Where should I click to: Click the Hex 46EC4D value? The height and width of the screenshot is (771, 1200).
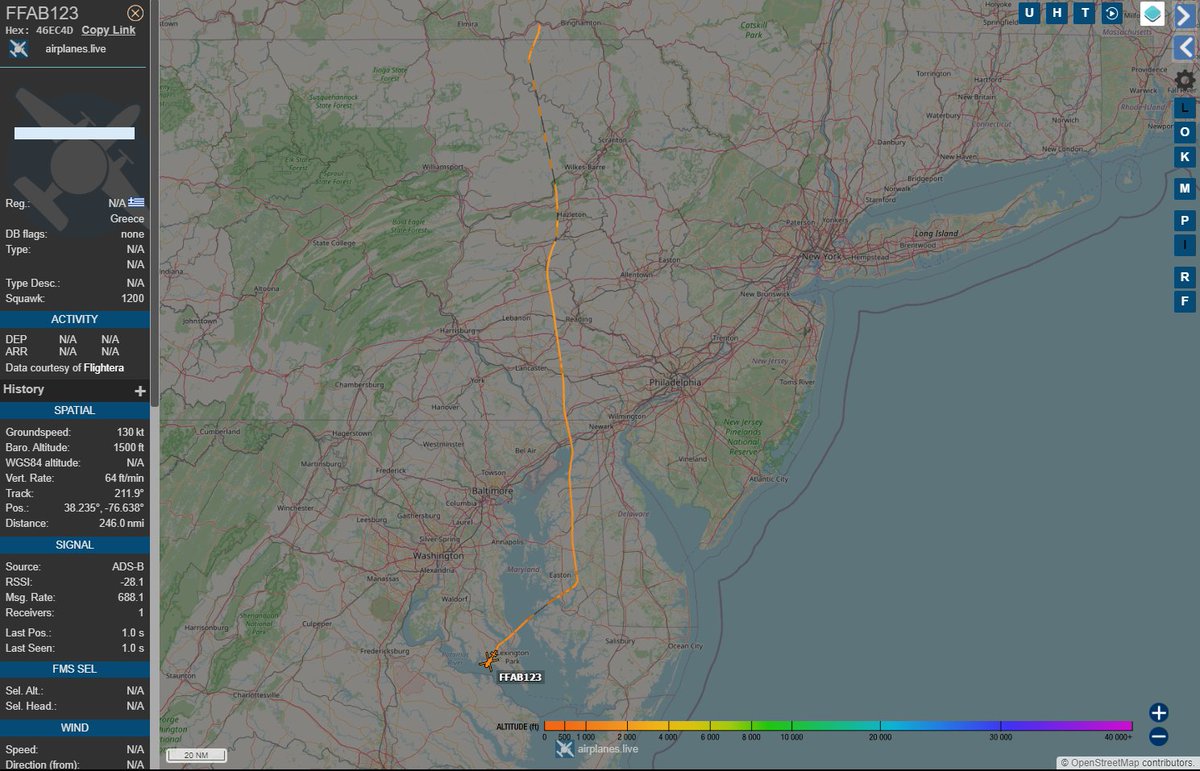click(54, 30)
